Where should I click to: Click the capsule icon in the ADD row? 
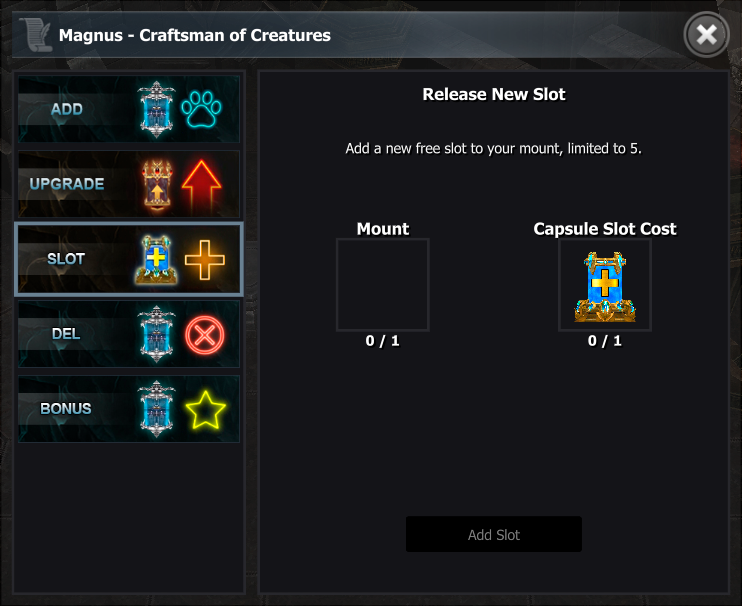click(x=157, y=109)
